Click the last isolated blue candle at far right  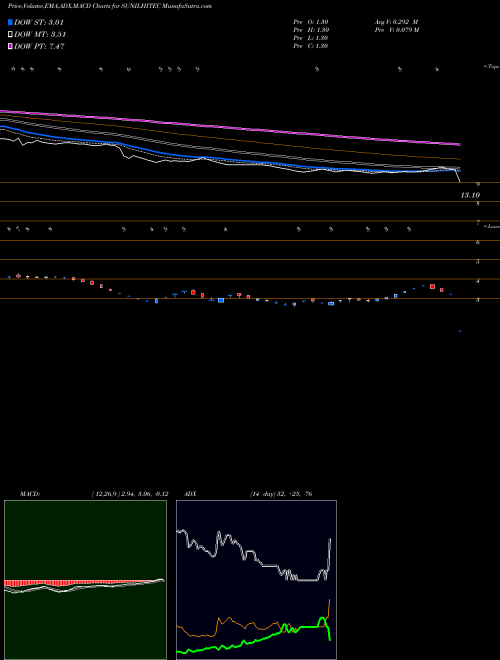click(x=460, y=331)
